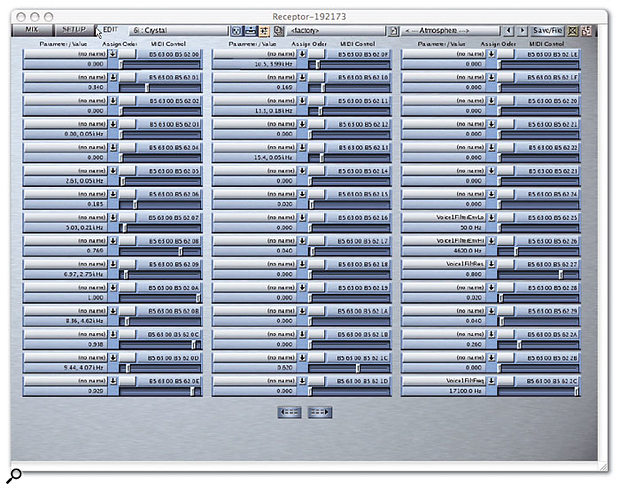Click down-arrow icon on row B5 62 0F
Viewport: 620px width, 490px height.
pos(302,54)
